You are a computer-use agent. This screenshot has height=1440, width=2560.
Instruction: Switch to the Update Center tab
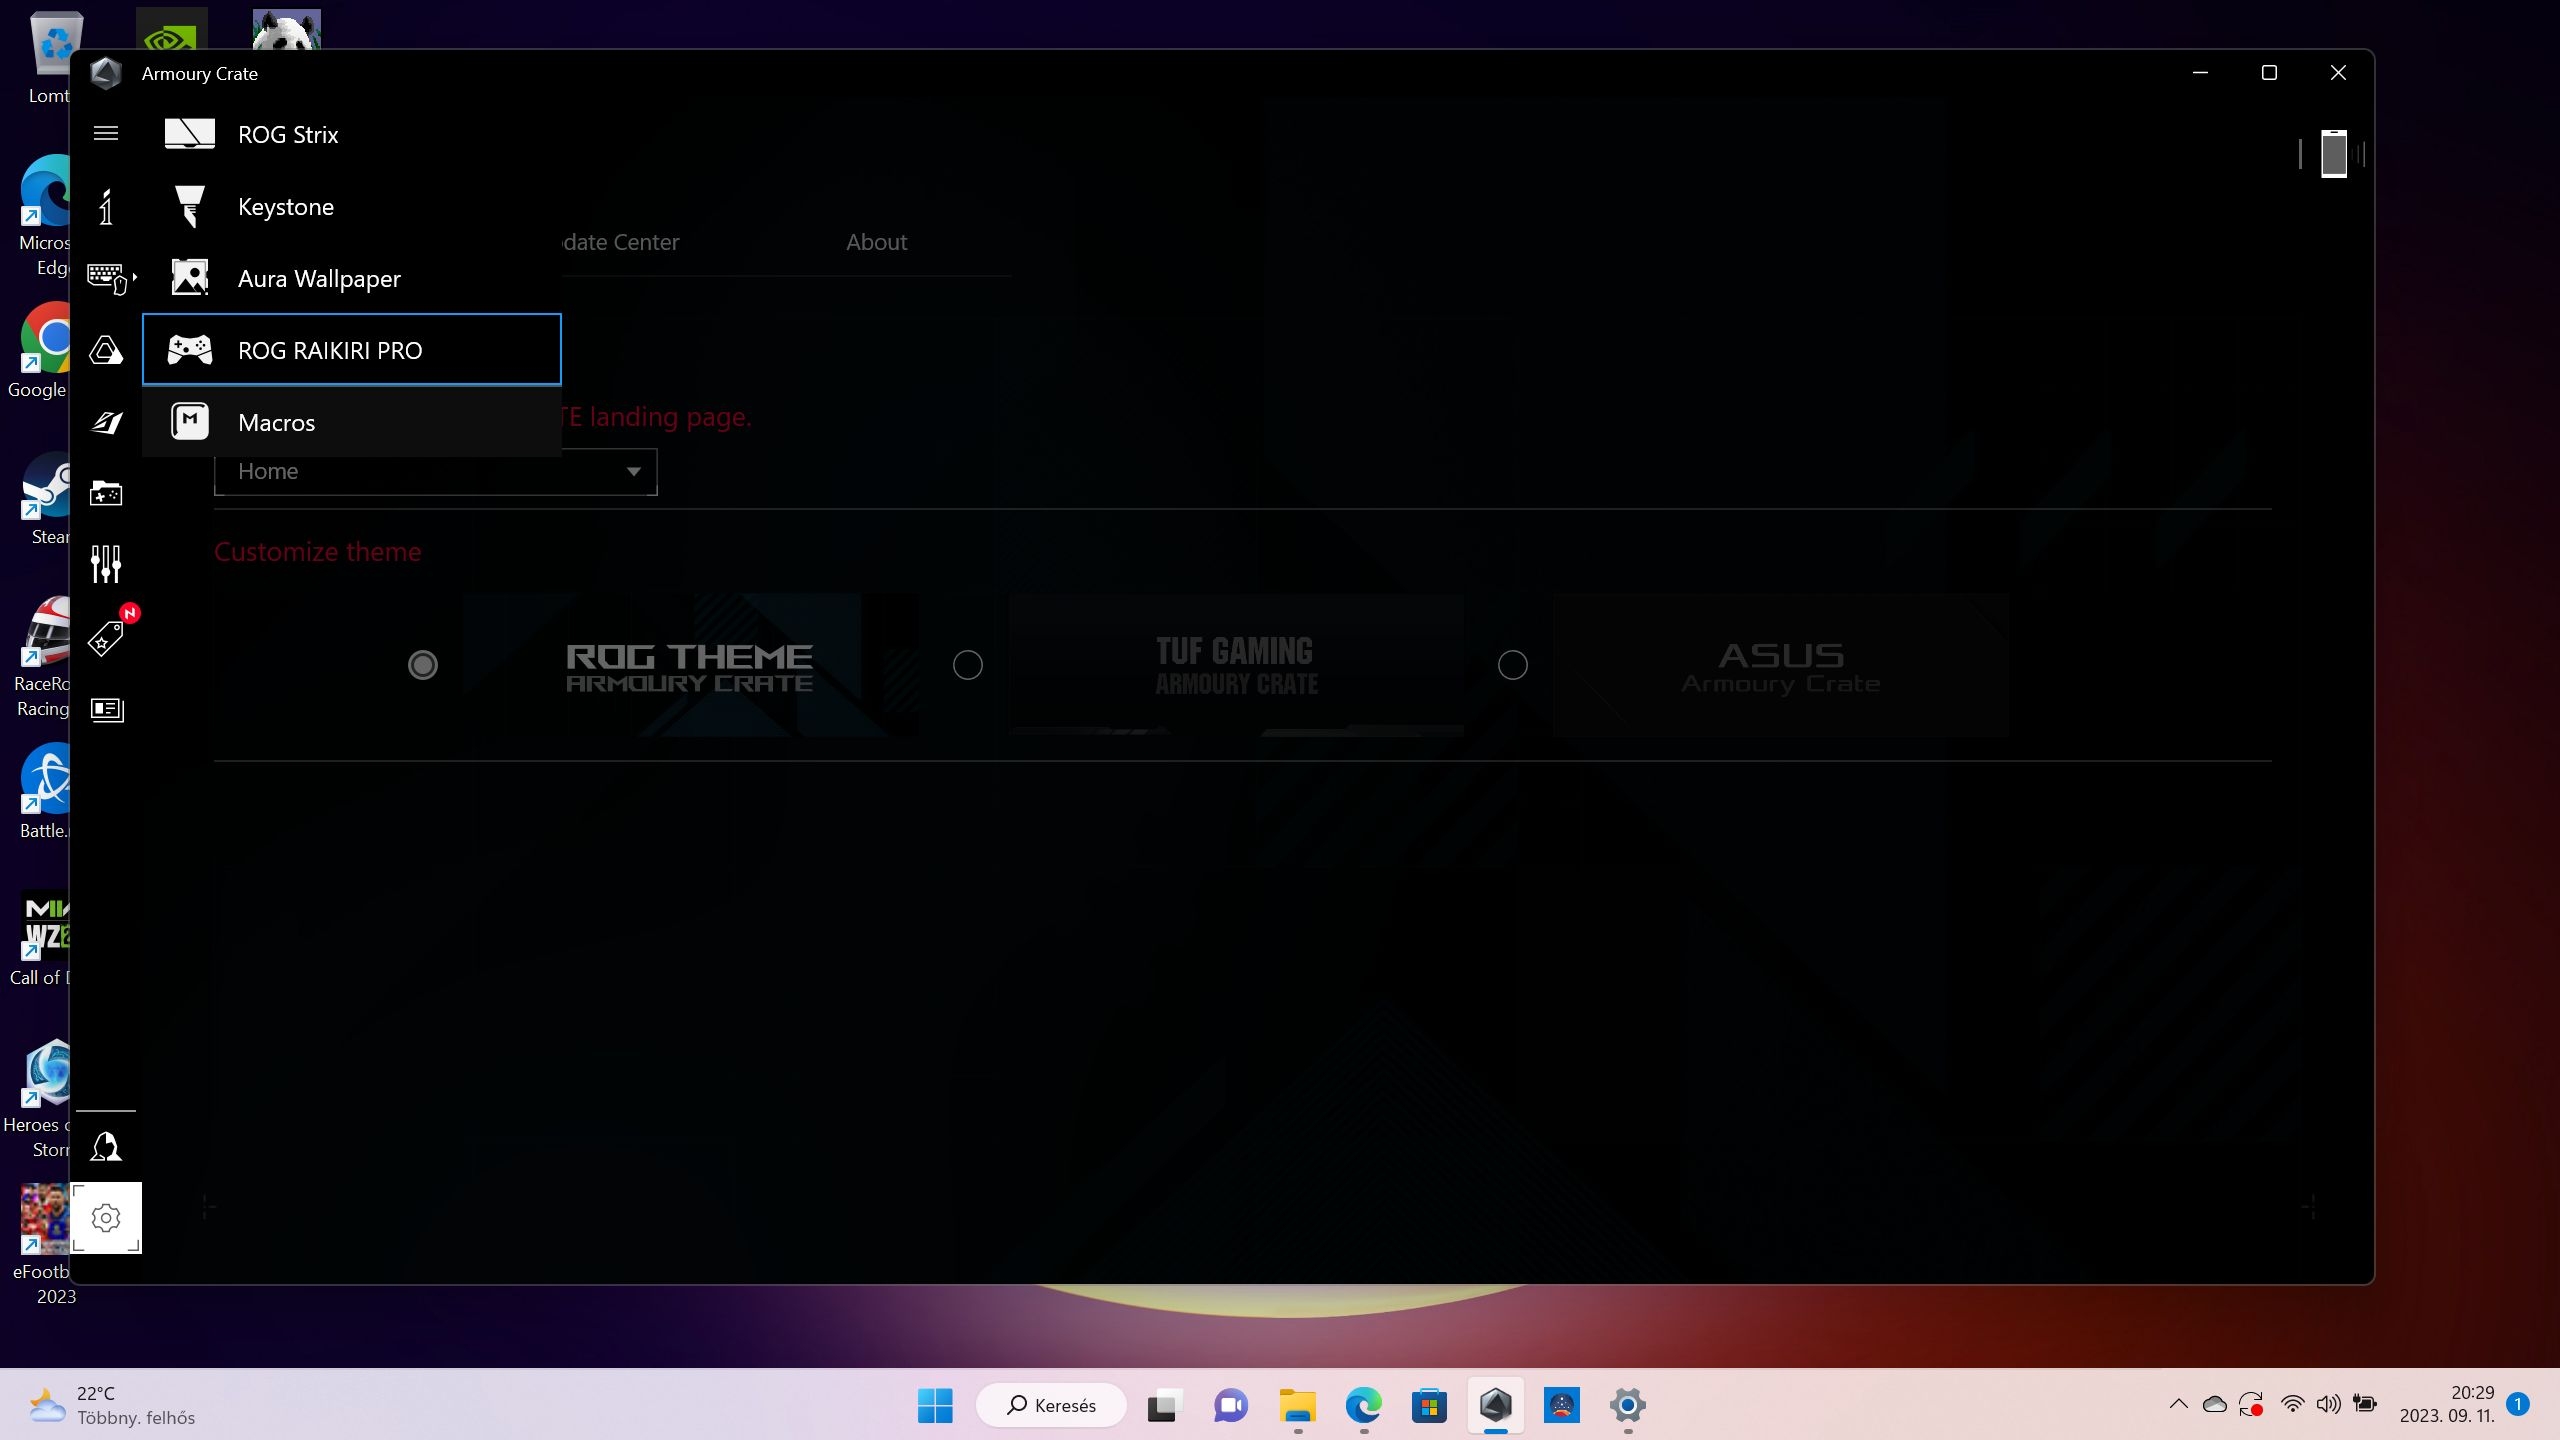coord(620,242)
